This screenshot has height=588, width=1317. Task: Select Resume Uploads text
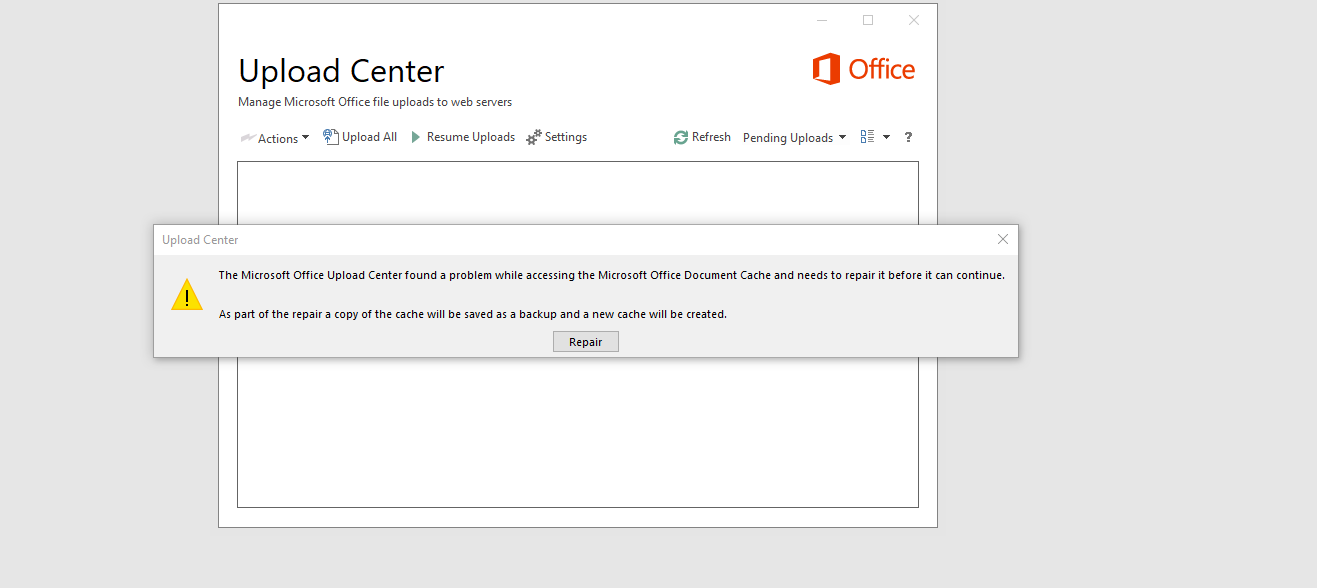(x=471, y=137)
